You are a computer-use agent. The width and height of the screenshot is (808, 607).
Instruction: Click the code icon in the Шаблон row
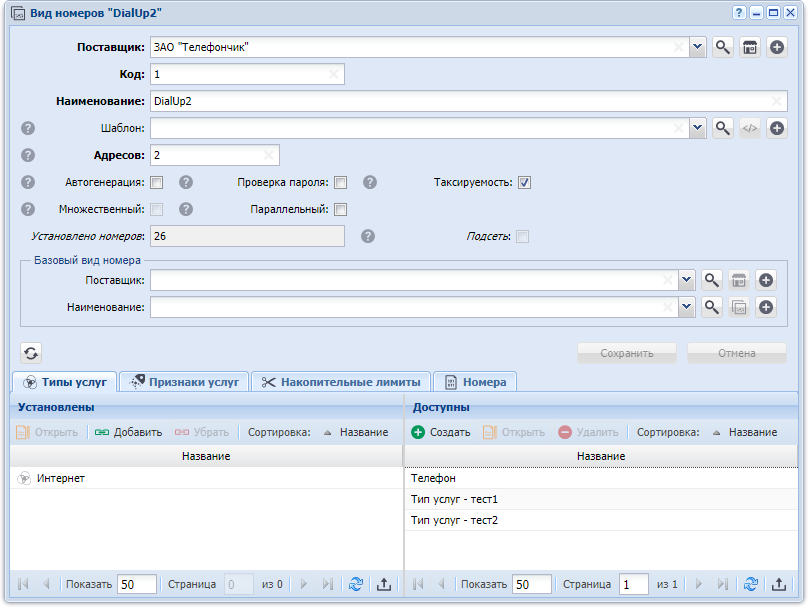pyautogui.click(x=750, y=128)
